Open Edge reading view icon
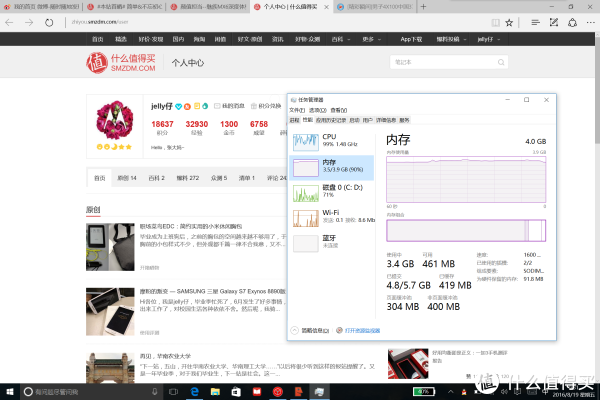 (496, 23)
